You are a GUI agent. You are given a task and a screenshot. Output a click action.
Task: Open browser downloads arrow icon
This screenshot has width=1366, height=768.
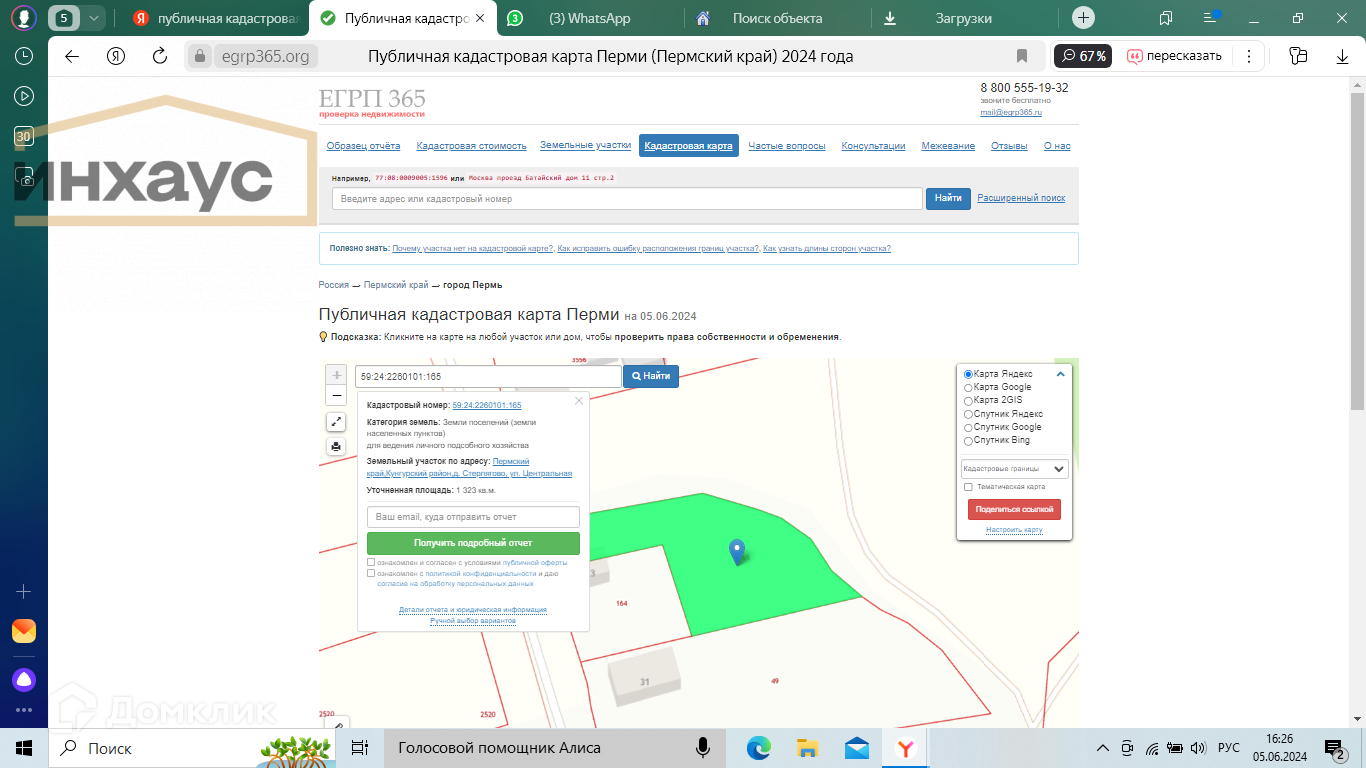click(1343, 56)
